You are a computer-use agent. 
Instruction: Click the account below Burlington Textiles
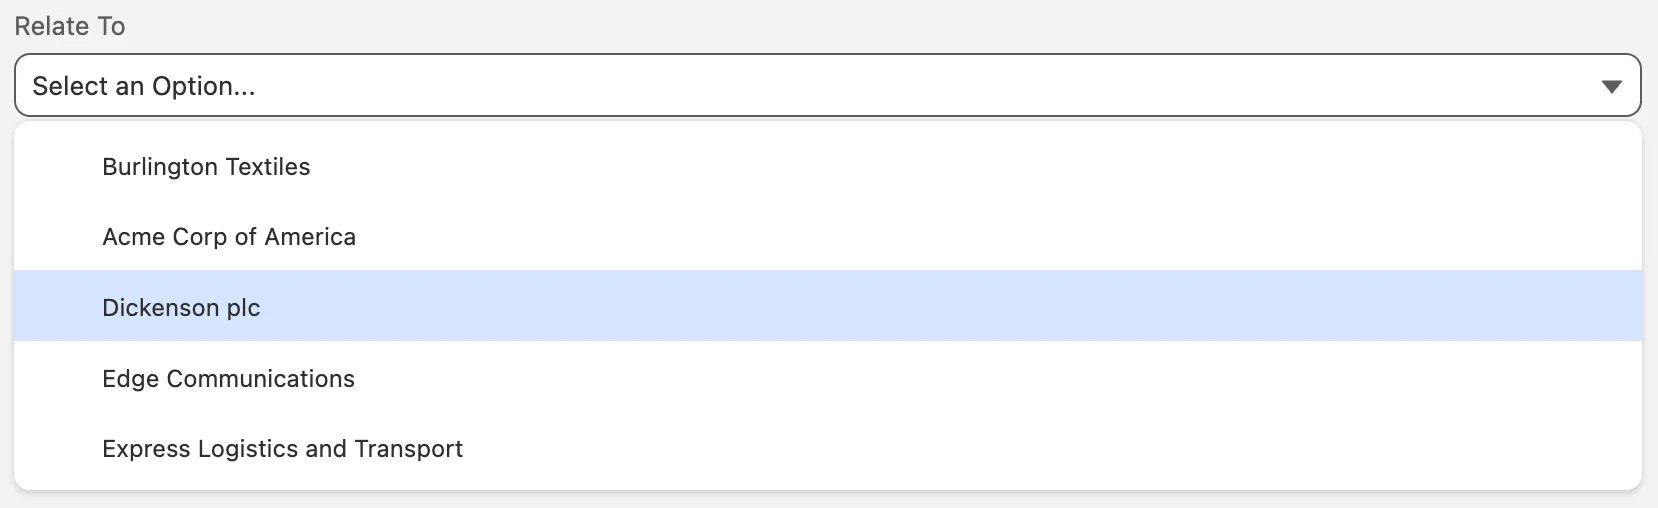click(229, 237)
